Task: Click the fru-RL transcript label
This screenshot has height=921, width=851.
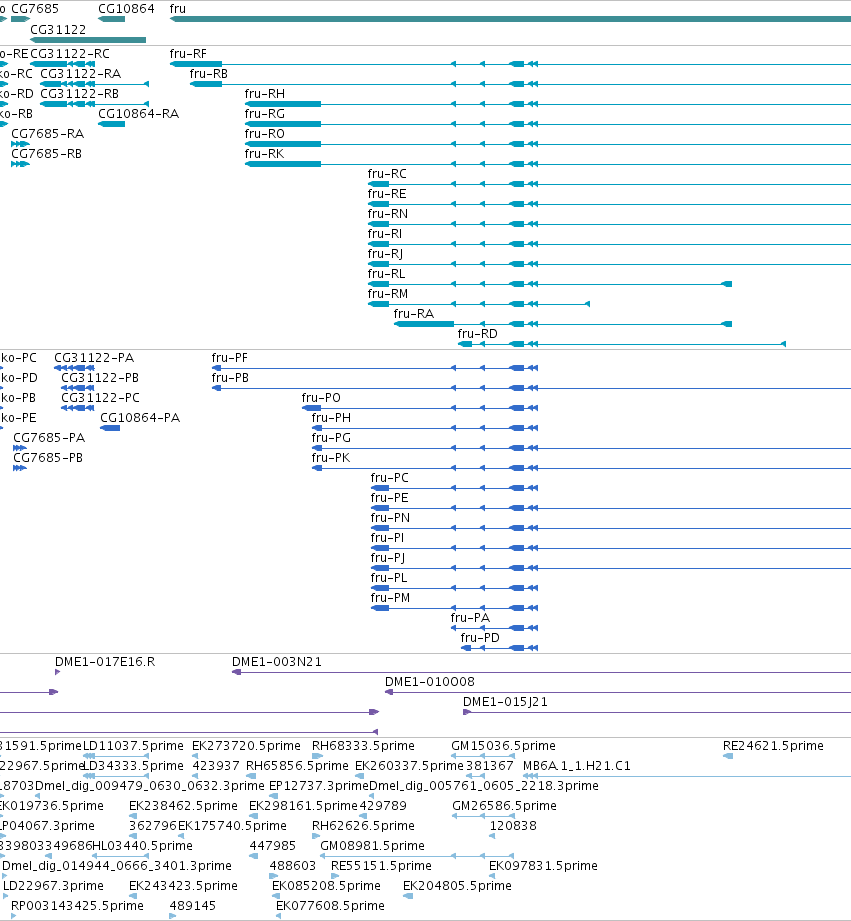Action: click(386, 273)
